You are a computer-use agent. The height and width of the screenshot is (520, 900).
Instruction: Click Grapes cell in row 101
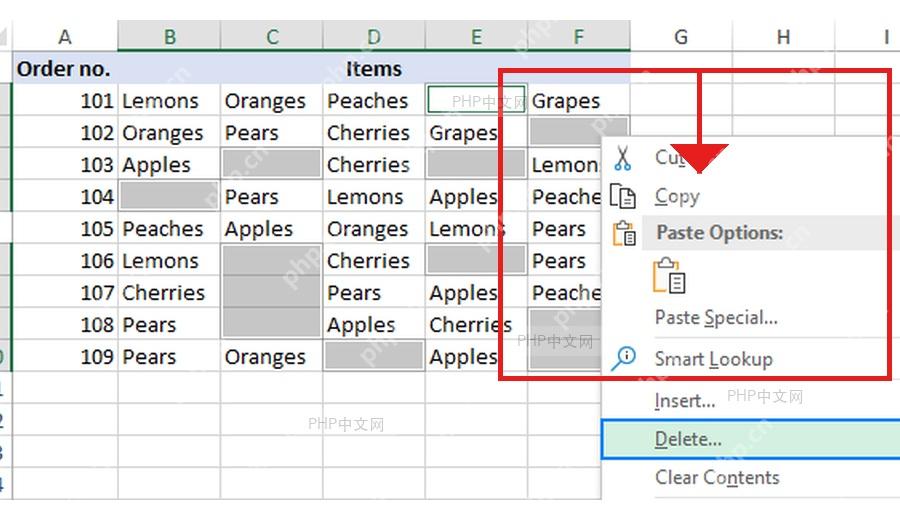(579, 101)
